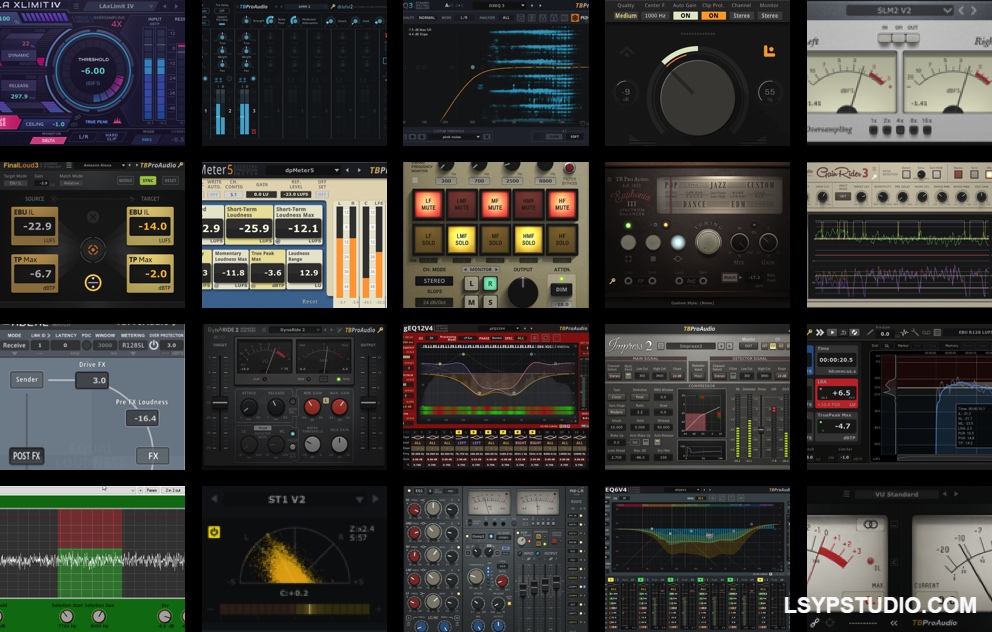Screen dimensions: 992x632
Task: Disable the Clip Prot. toggle
Action: (714, 16)
